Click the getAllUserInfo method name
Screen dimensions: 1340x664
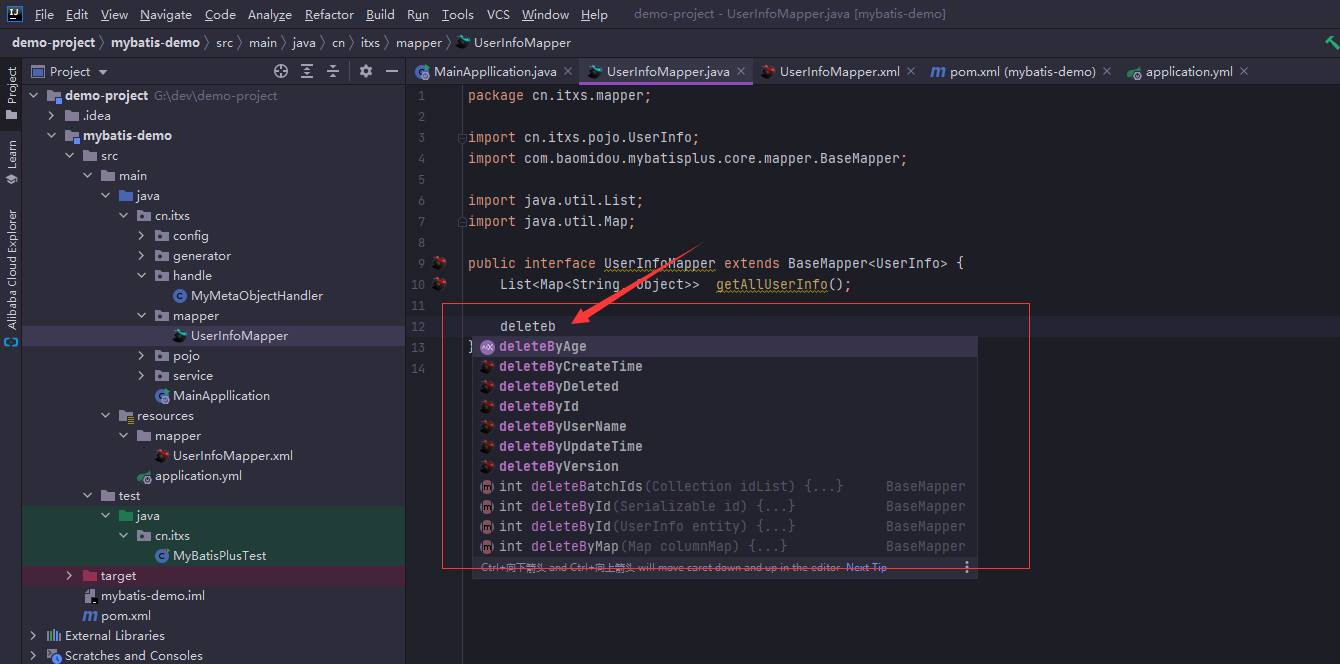click(x=772, y=284)
